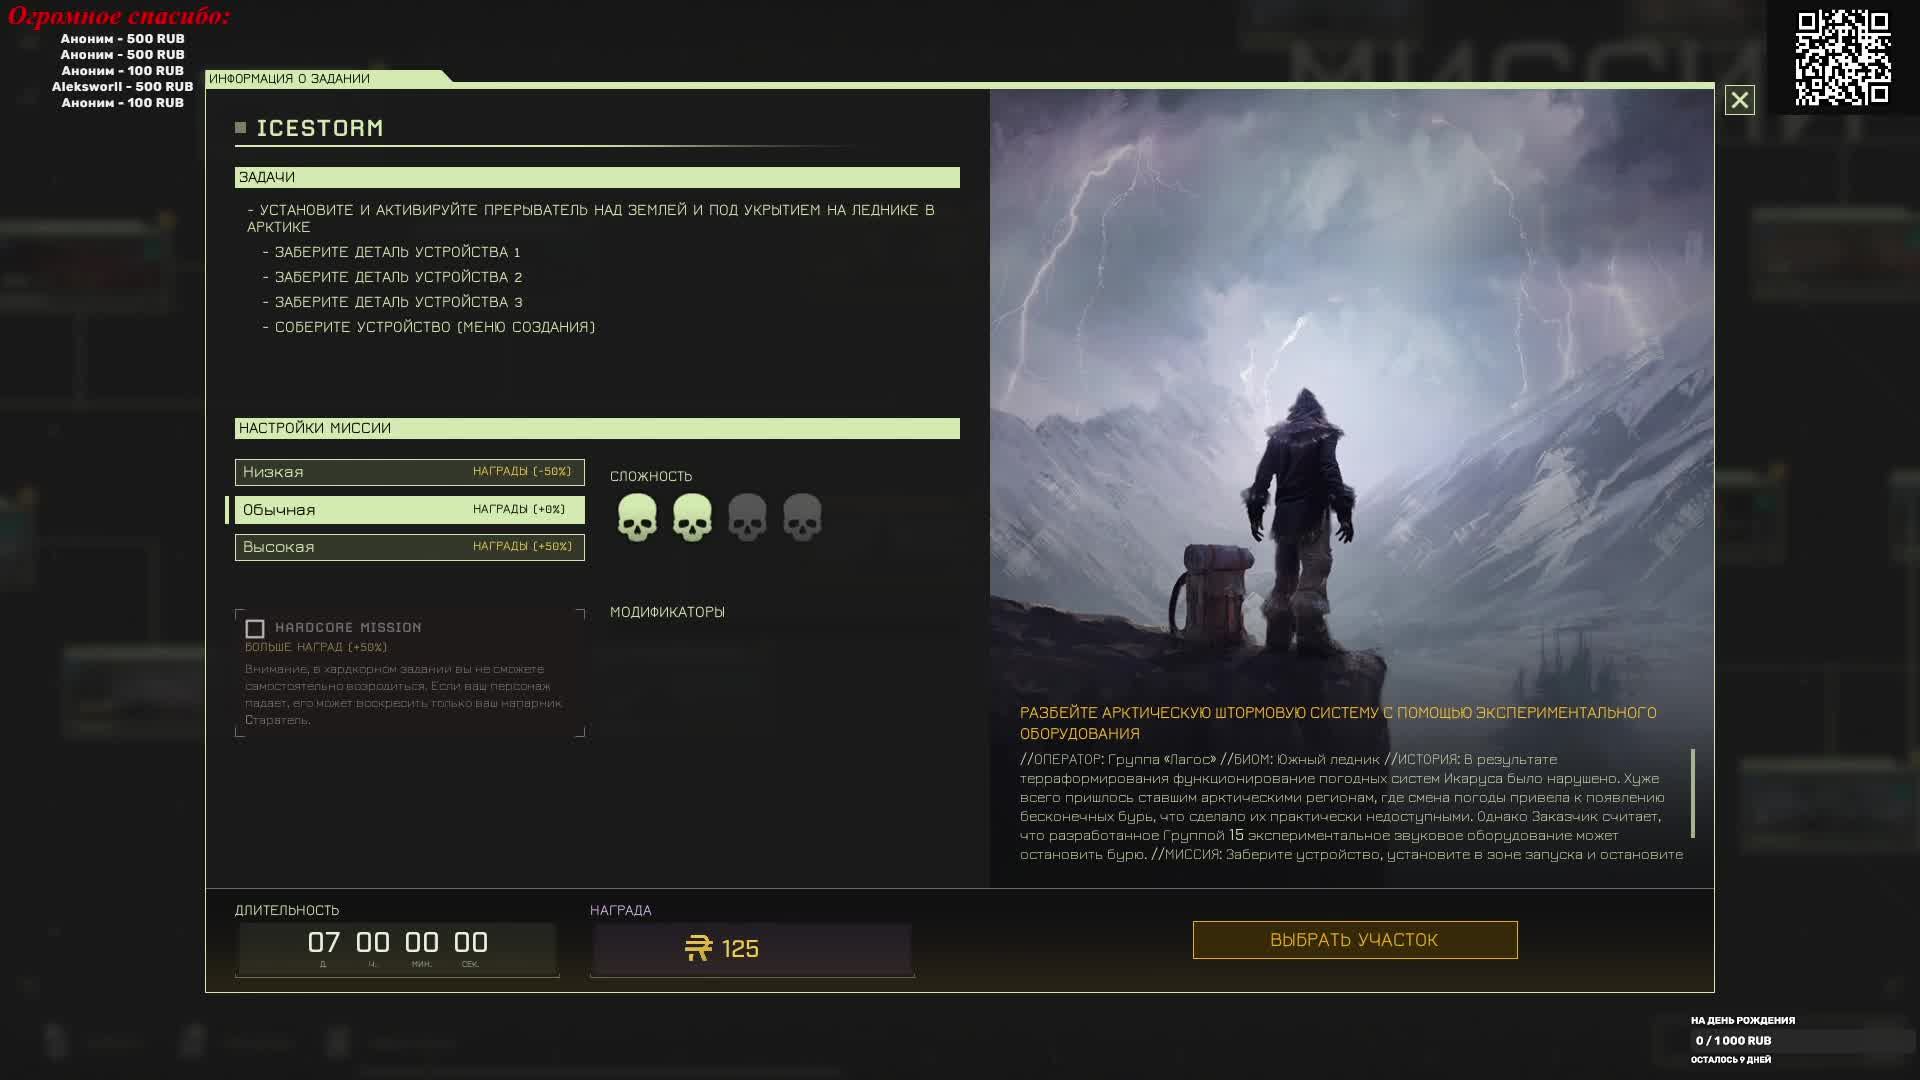Click the first difficulty skull icon
The height and width of the screenshot is (1080, 1920).
click(x=637, y=517)
